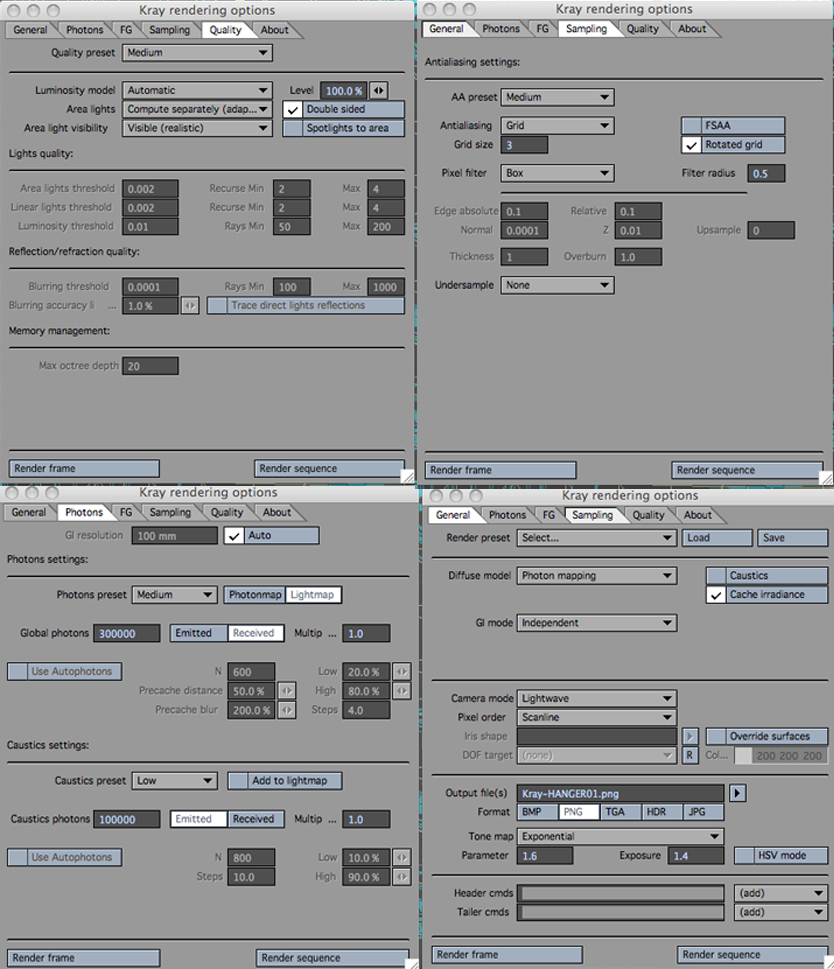
Task: Enable the Caustics checkbox beside Diffuse model
Action: pos(715,576)
